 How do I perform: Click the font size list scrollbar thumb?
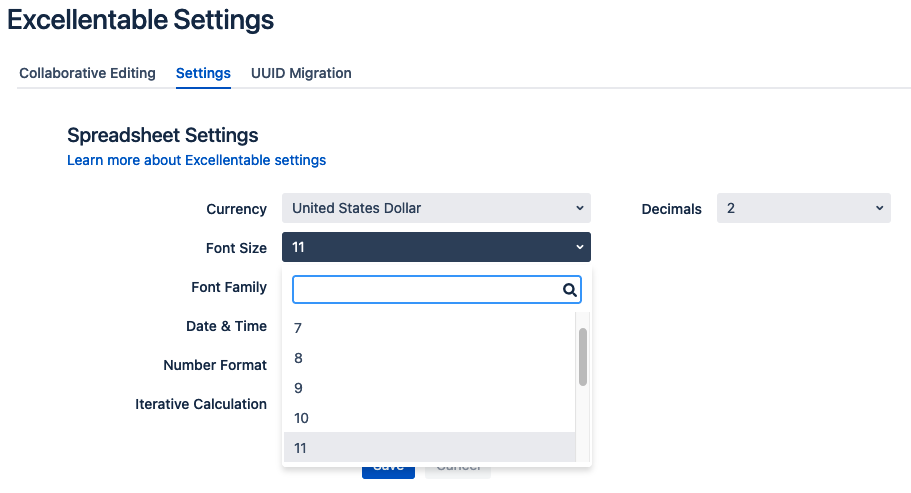coord(583,356)
